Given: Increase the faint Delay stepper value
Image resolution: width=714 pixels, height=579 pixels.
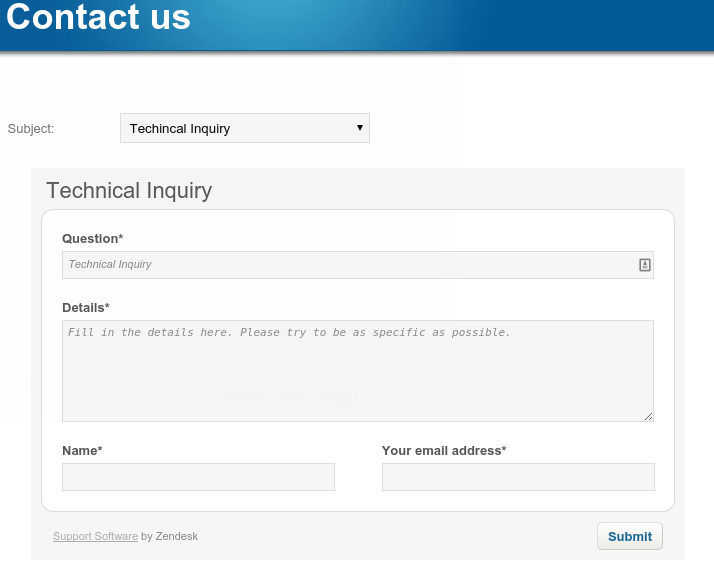Looking at the screenshot, I should click(406, 393).
